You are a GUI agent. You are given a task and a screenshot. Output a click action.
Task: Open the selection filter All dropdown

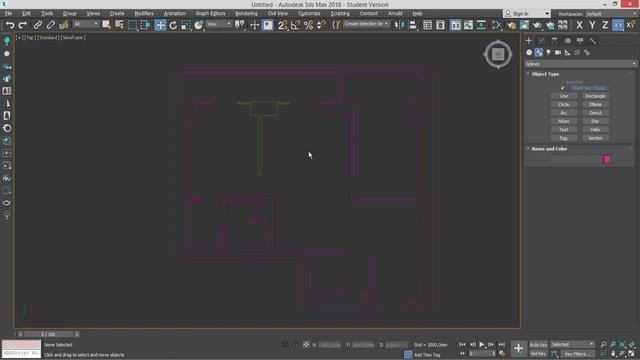(x=85, y=24)
